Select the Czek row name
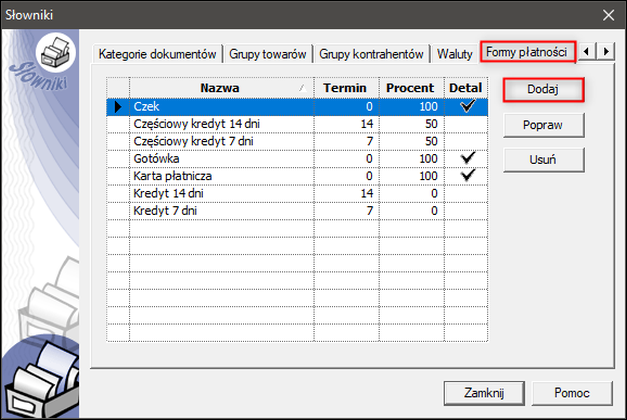The image size is (627, 420). [146, 107]
